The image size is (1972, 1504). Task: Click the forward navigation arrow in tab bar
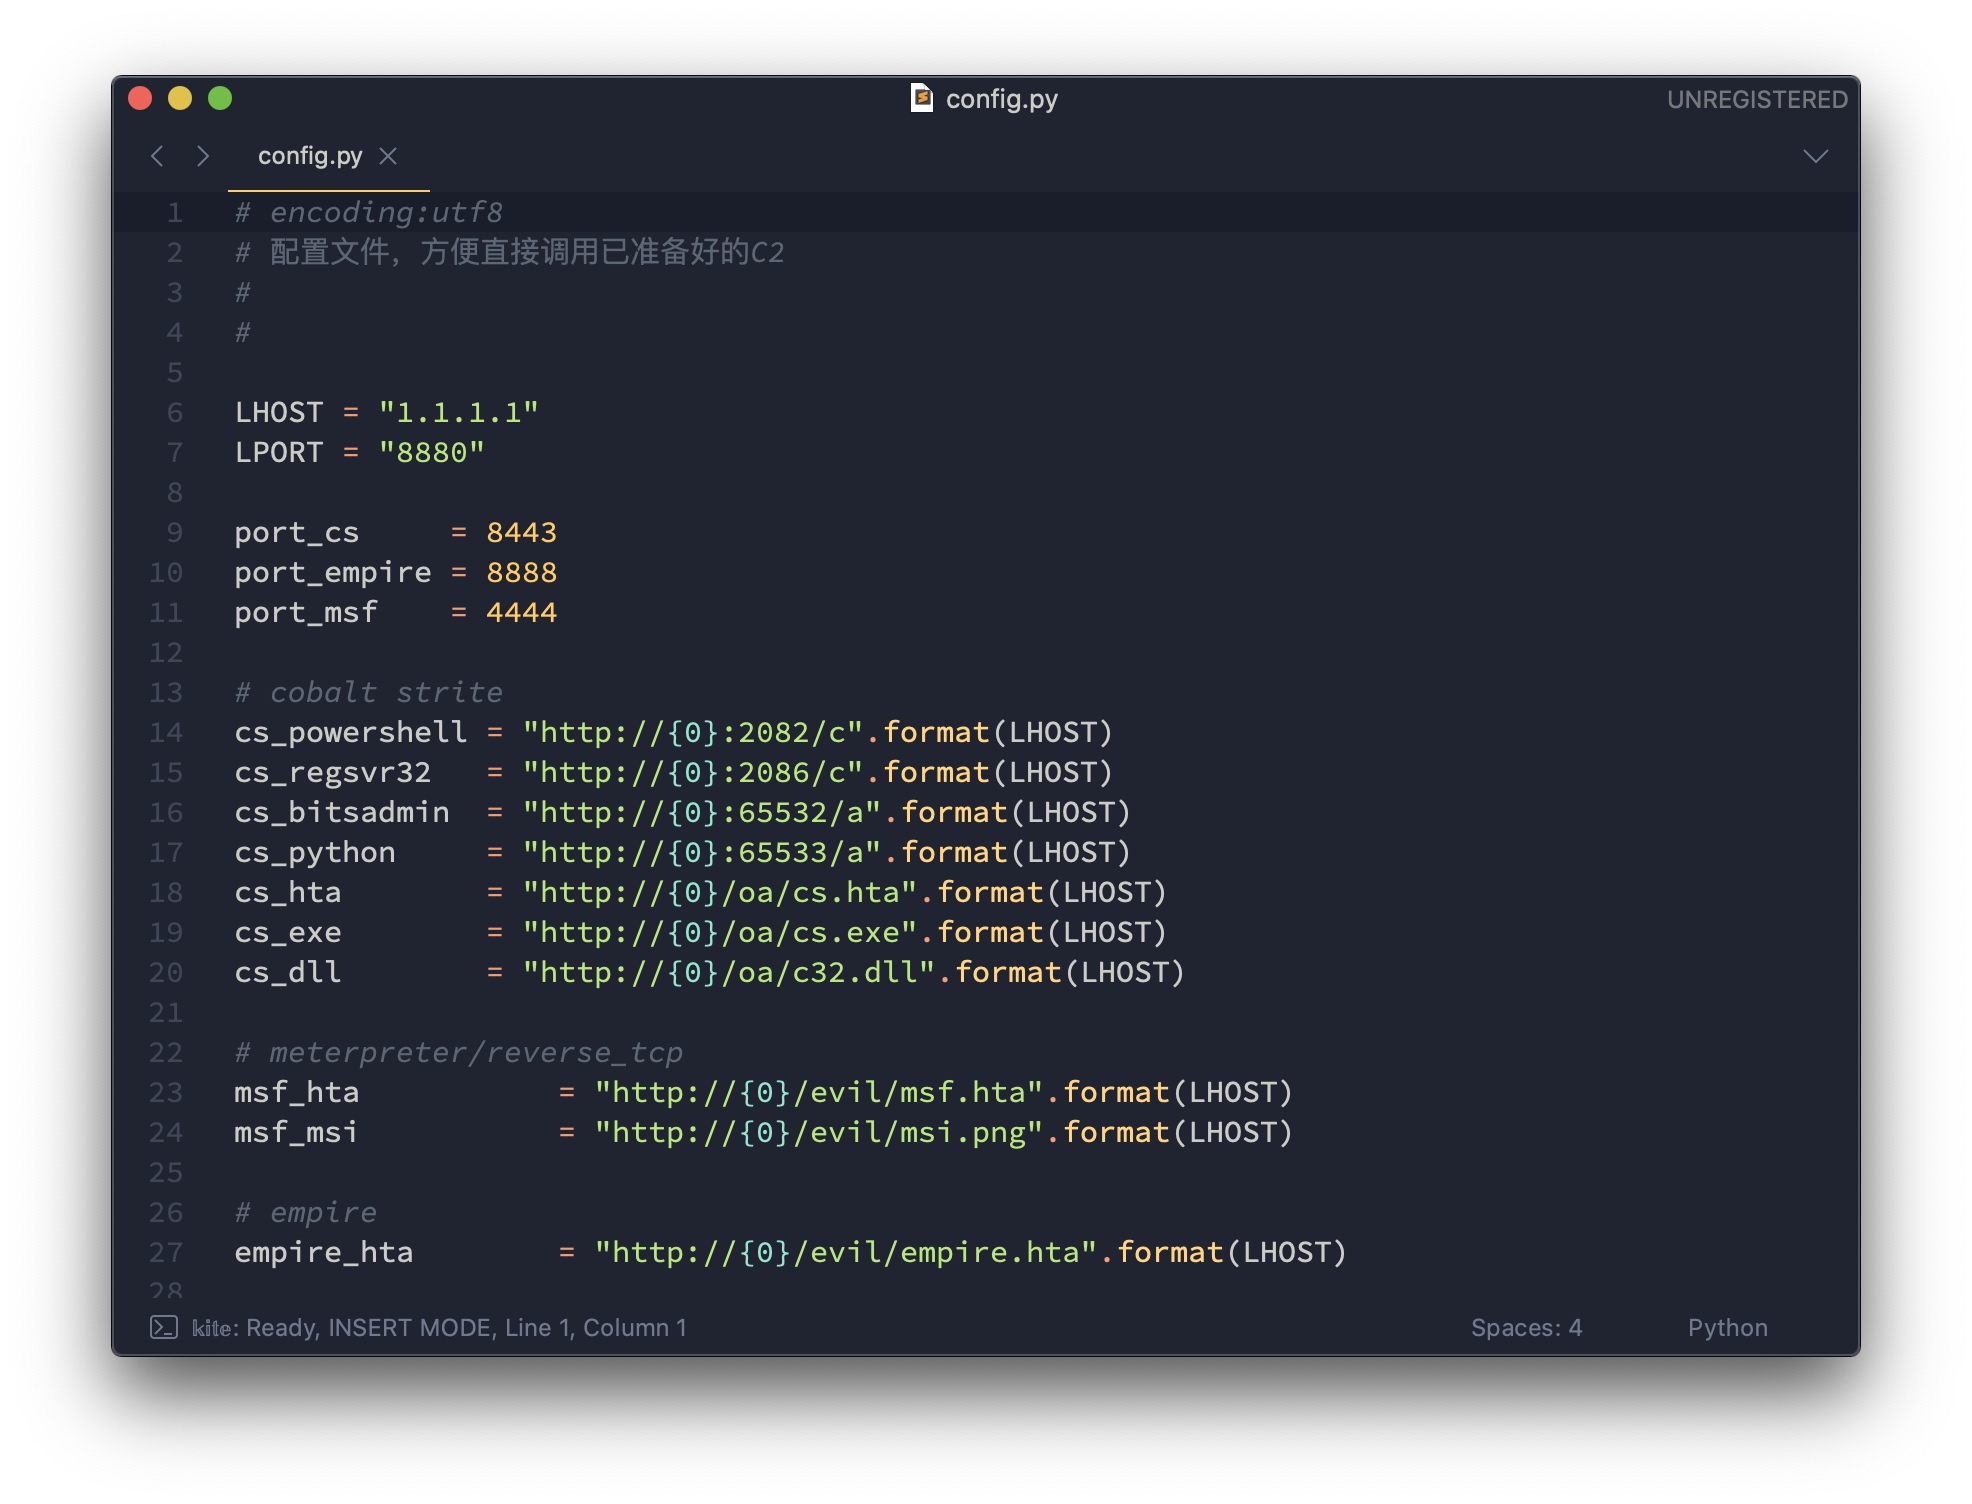pos(203,156)
